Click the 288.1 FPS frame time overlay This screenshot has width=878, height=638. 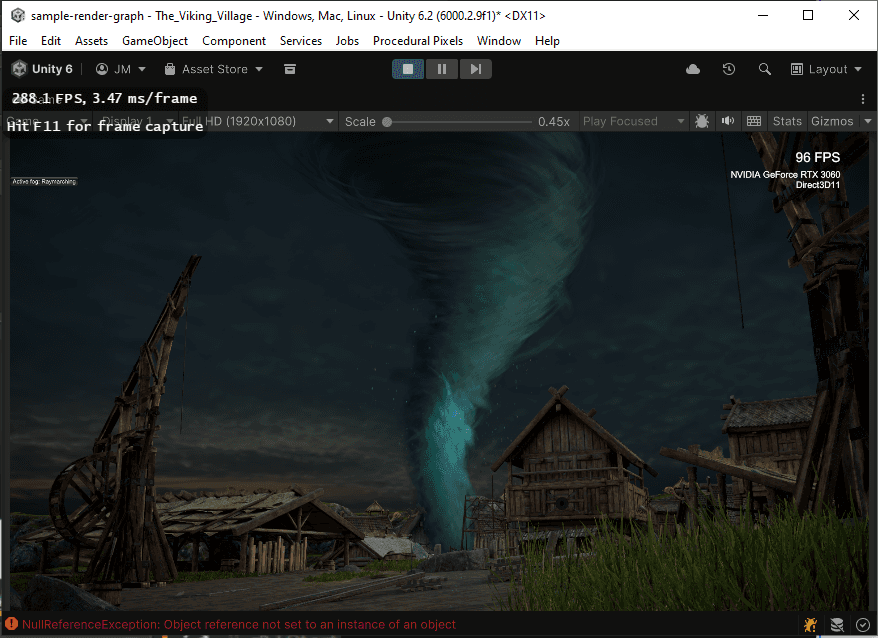click(x=105, y=99)
